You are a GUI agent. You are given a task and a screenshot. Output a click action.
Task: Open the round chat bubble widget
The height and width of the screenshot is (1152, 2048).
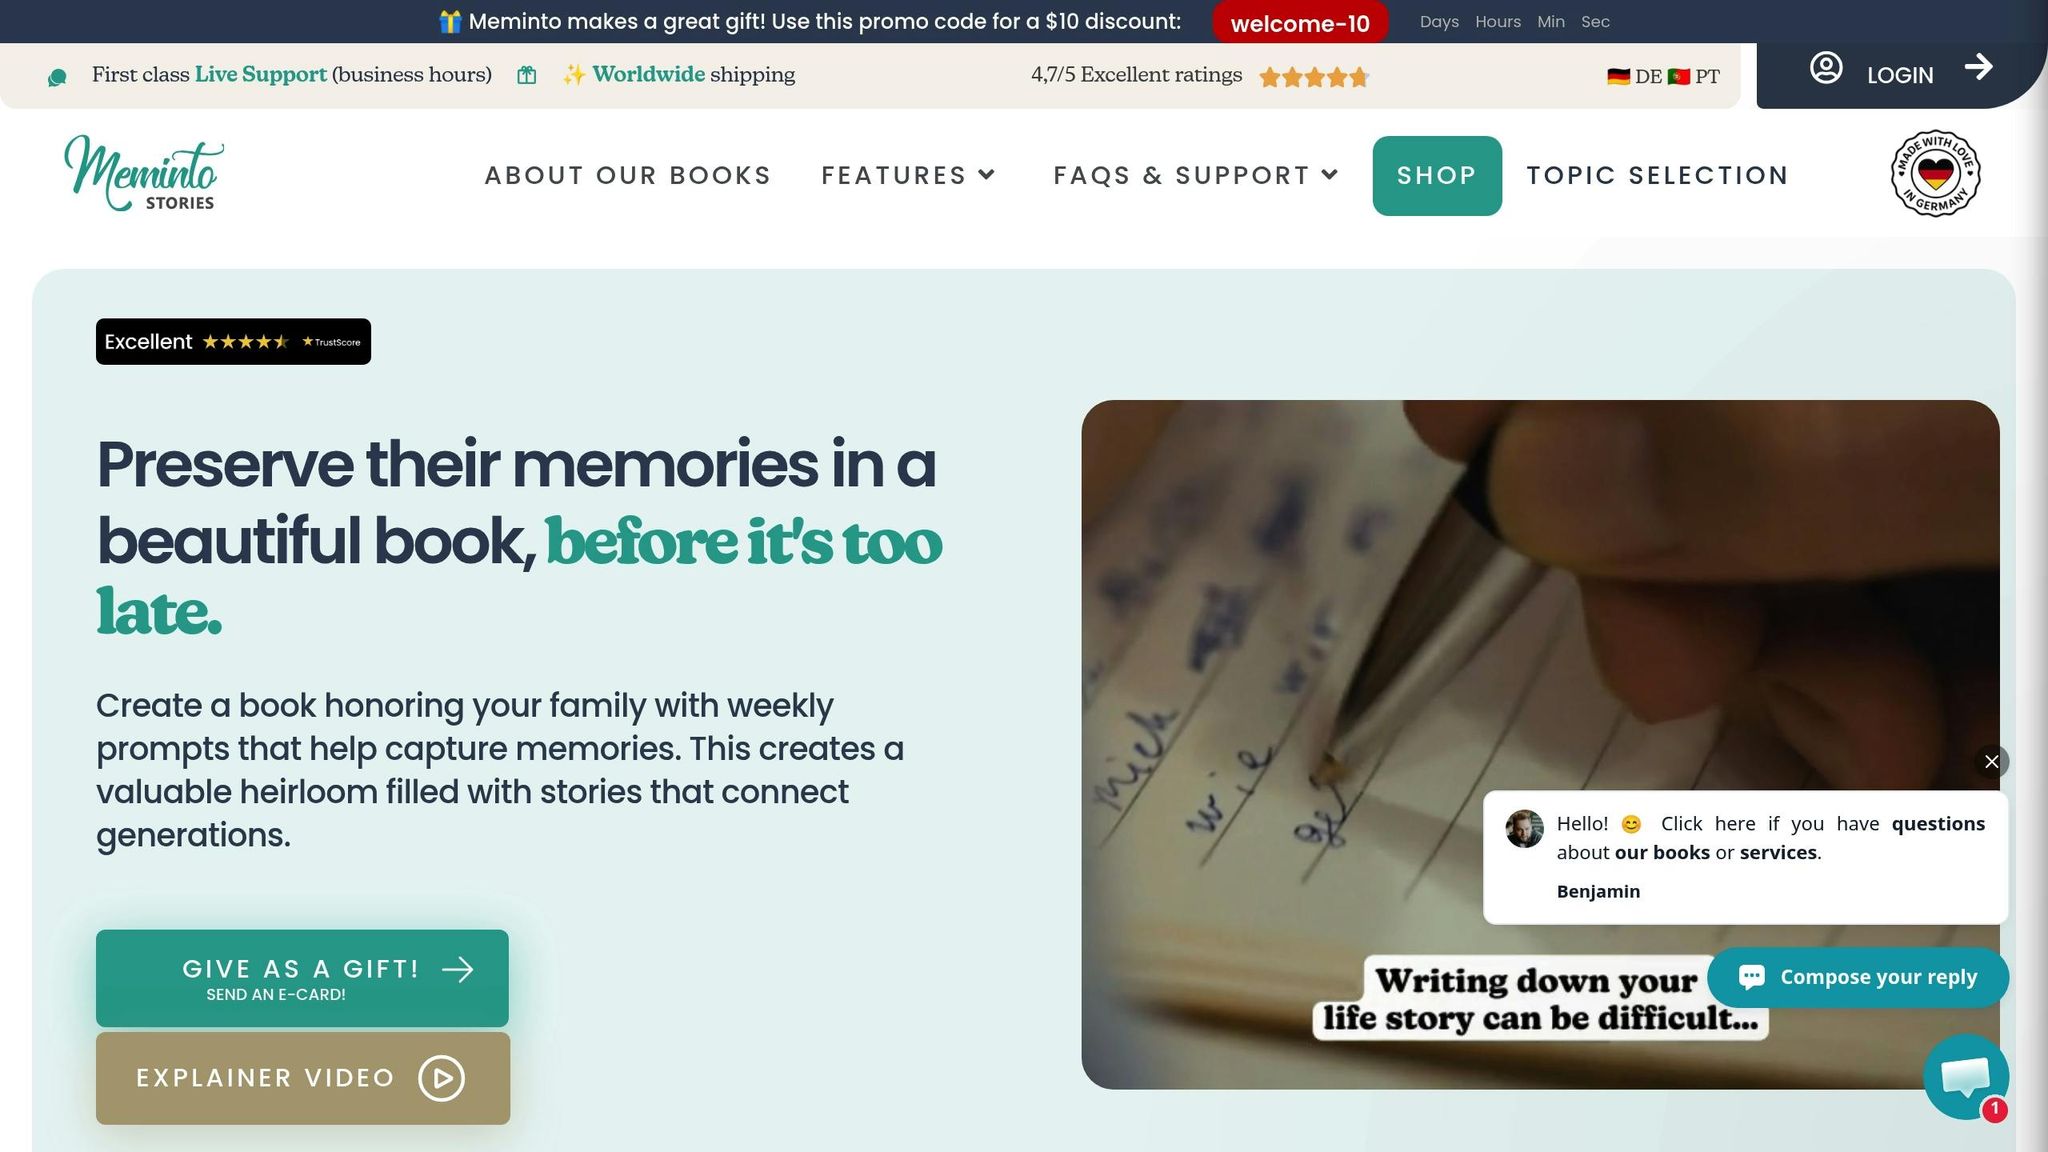(x=1966, y=1077)
